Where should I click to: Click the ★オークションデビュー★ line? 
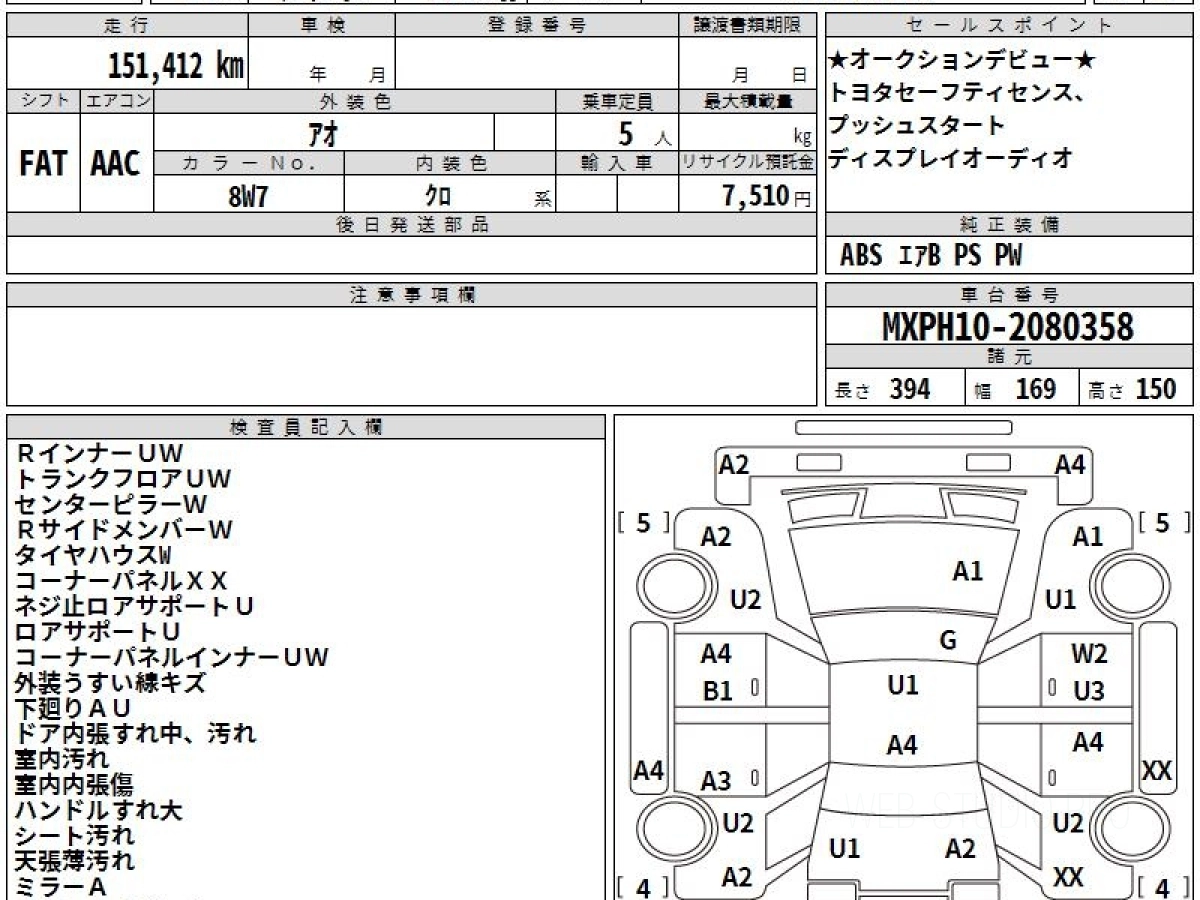(962, 61)
